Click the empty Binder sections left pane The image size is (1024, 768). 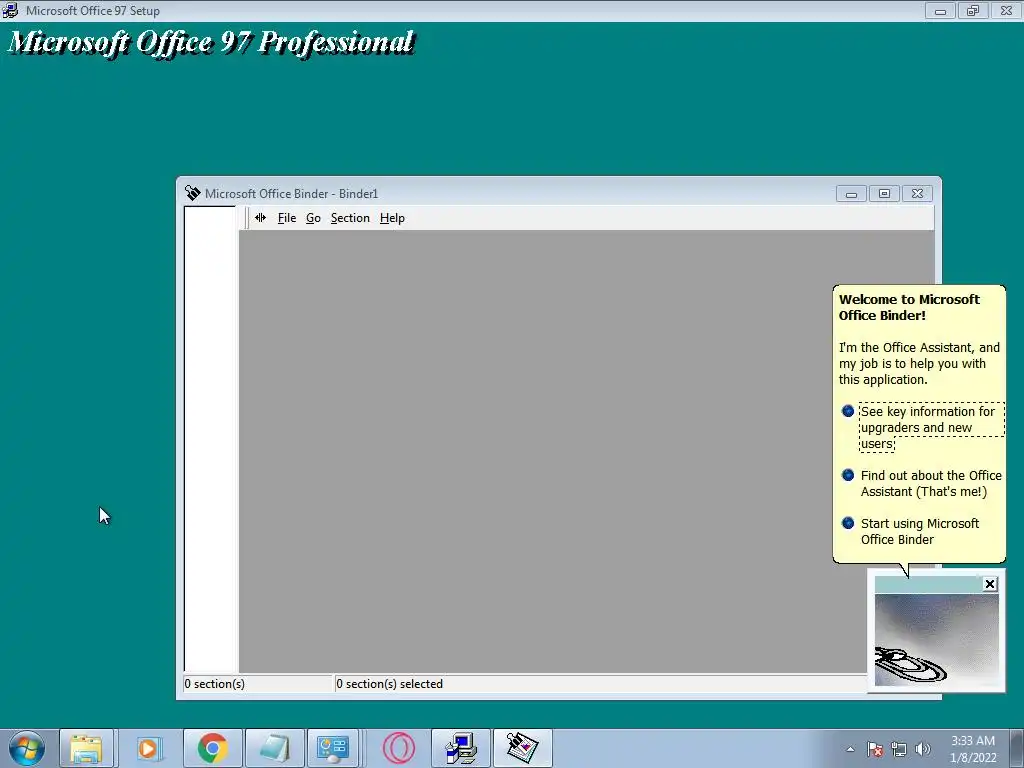pyautogui.click(x=210, y=439)
